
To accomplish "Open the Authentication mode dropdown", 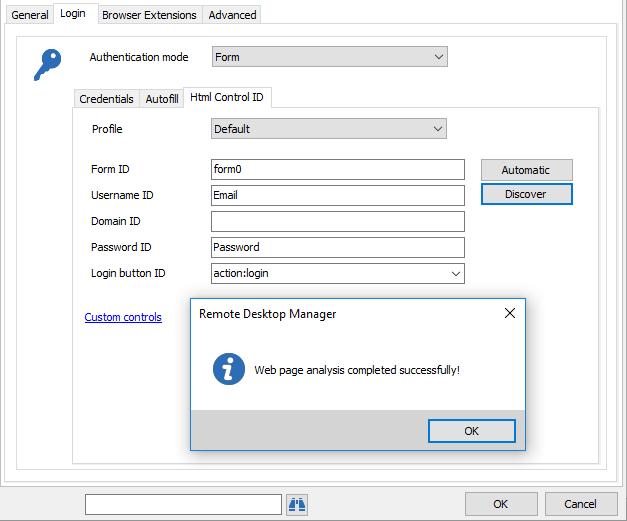I will coord(329,57).
